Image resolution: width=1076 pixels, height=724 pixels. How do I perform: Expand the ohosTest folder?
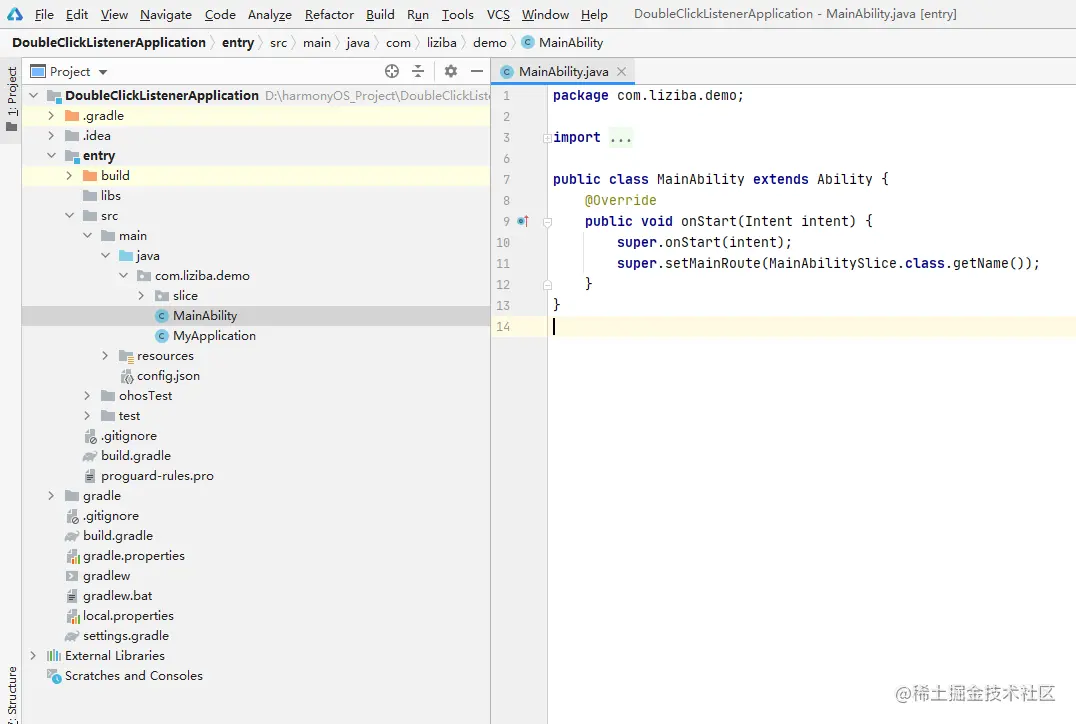87,395
